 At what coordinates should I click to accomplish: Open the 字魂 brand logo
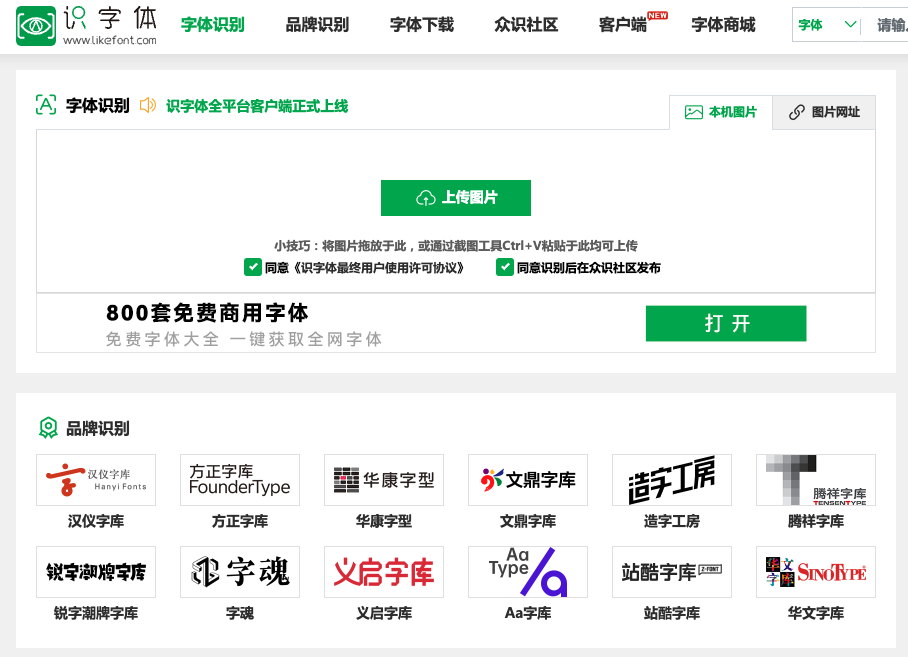pos(240,572)
